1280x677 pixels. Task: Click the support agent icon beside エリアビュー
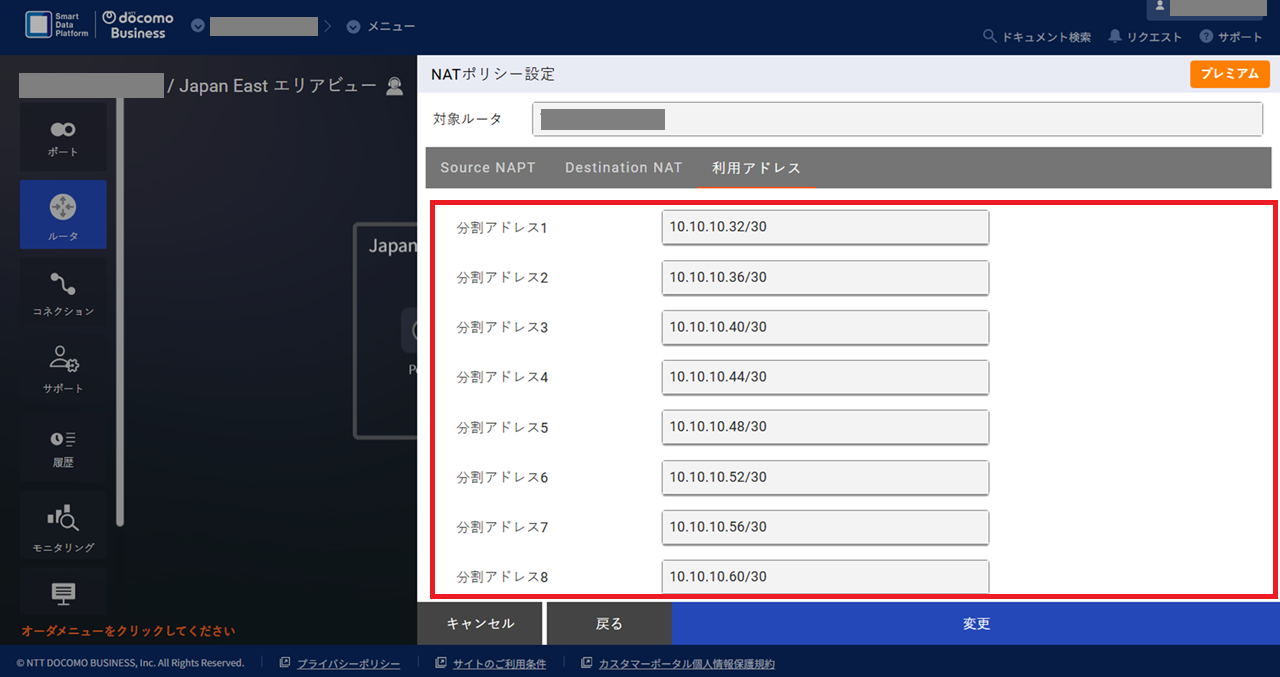click(395, 86)
